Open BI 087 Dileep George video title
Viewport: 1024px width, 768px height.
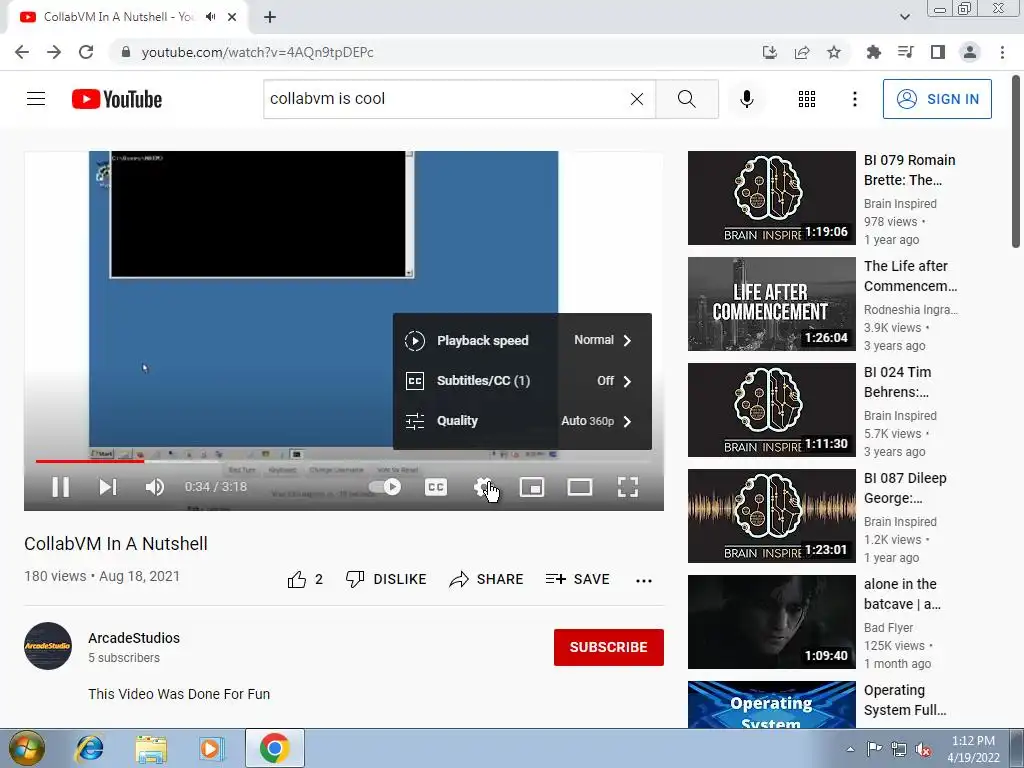[905, 488]
